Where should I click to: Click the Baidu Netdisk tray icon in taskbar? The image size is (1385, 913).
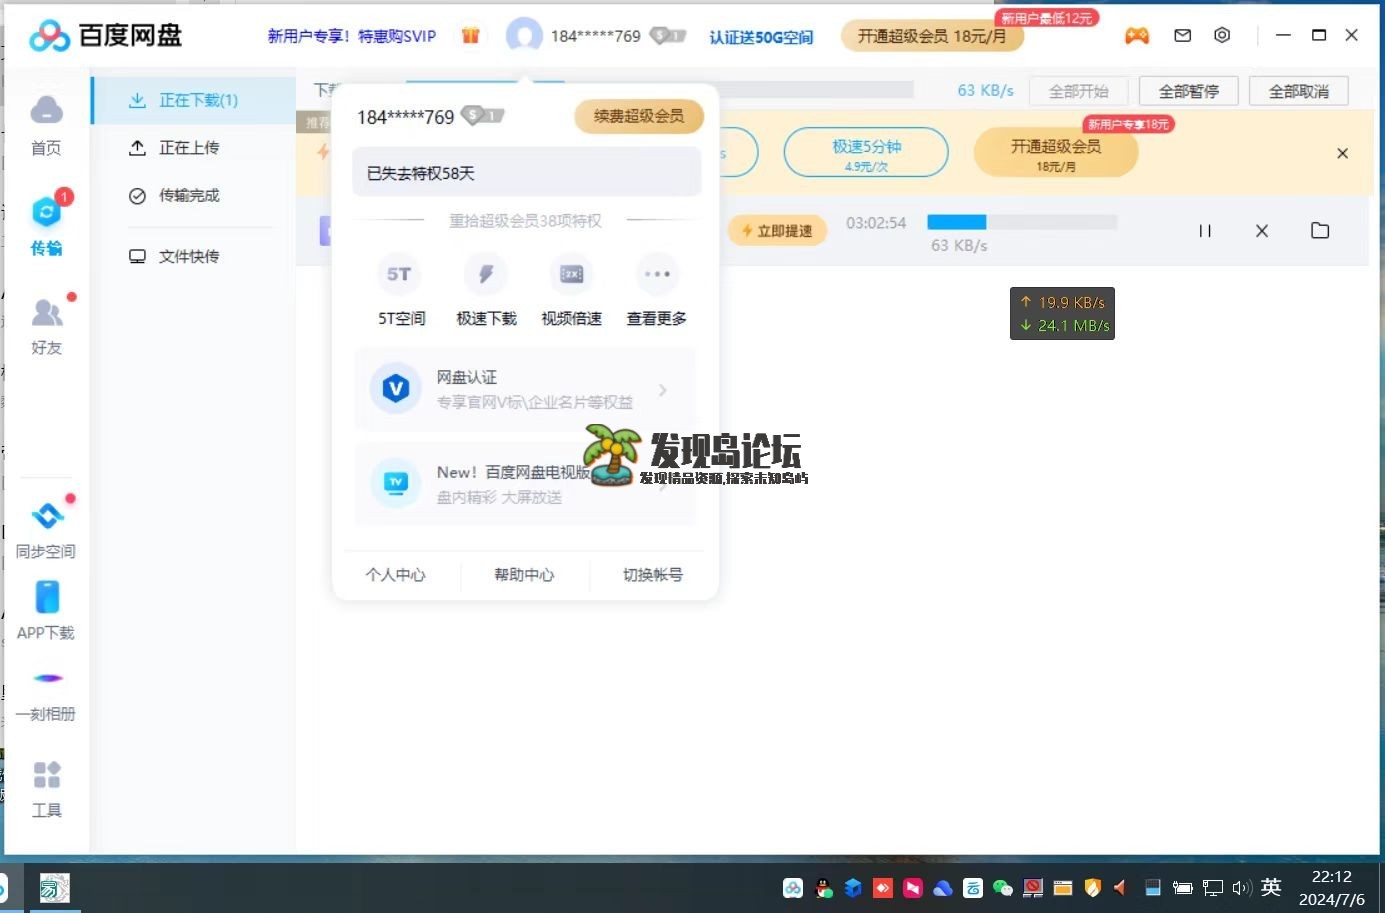click(x=793, y=888)
